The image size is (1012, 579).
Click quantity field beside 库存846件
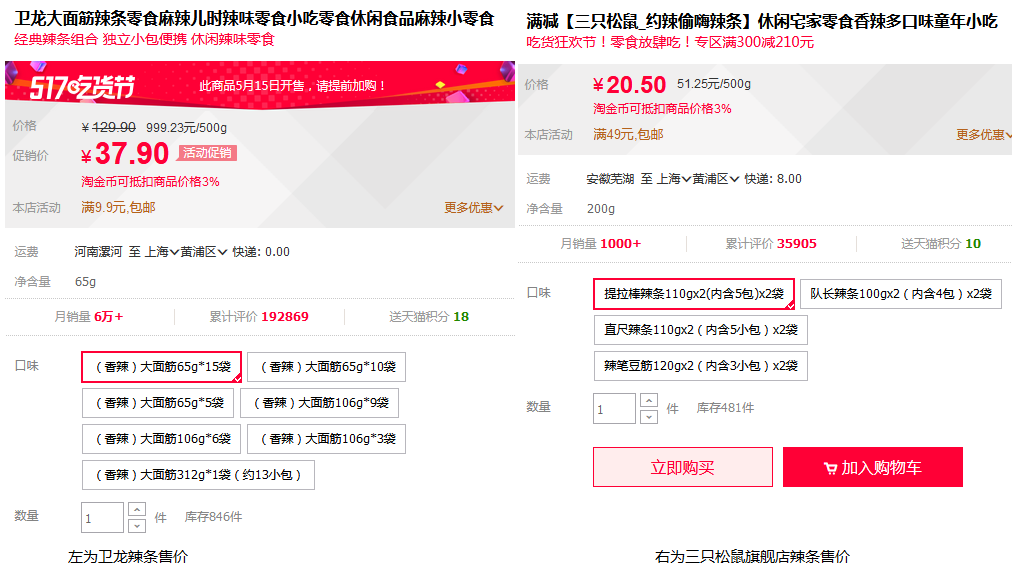coord(102,518)
